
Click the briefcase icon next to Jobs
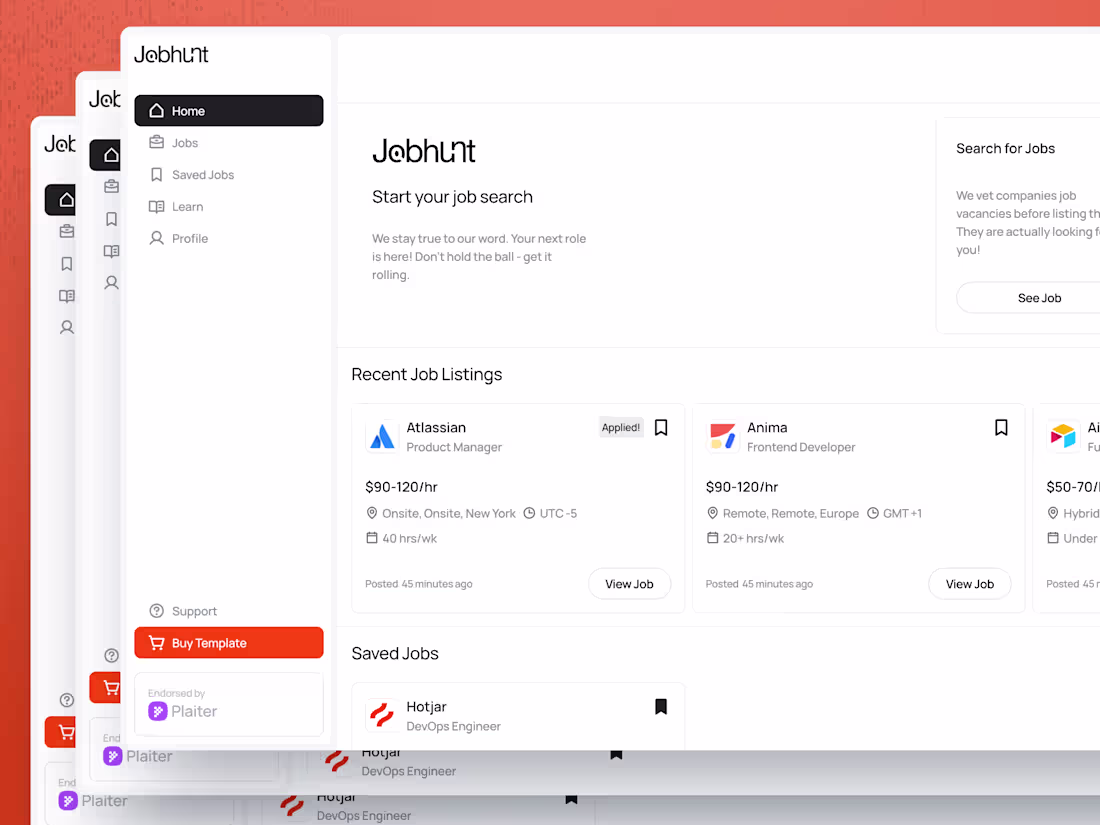(156, 142)
